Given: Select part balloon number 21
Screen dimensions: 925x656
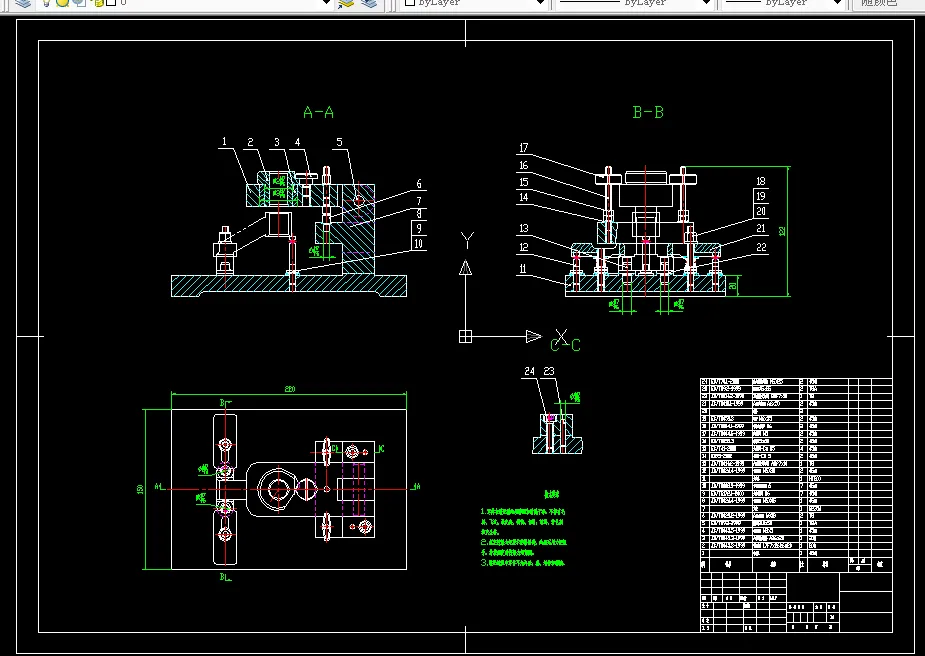Looking at the screenshot, I should pos(761,228).
